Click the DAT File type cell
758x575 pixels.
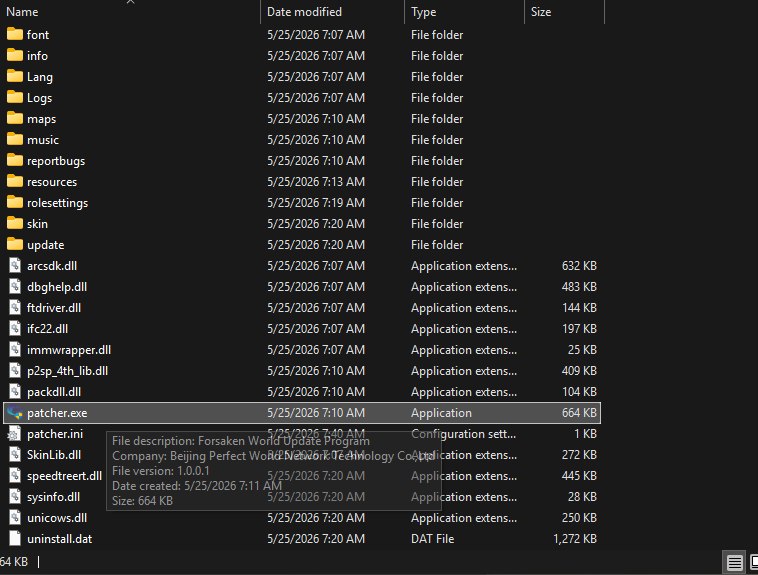(432, 539)
